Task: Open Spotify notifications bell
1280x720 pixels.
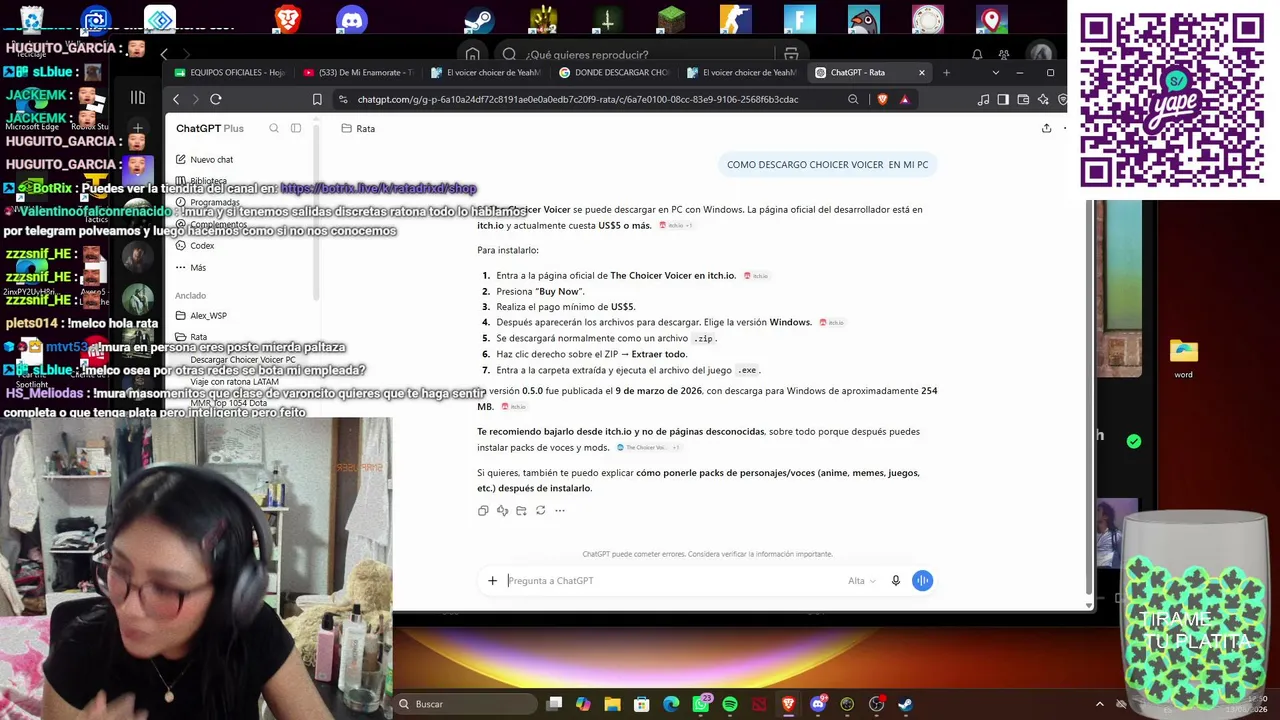Action: click(x=977, y=54)
